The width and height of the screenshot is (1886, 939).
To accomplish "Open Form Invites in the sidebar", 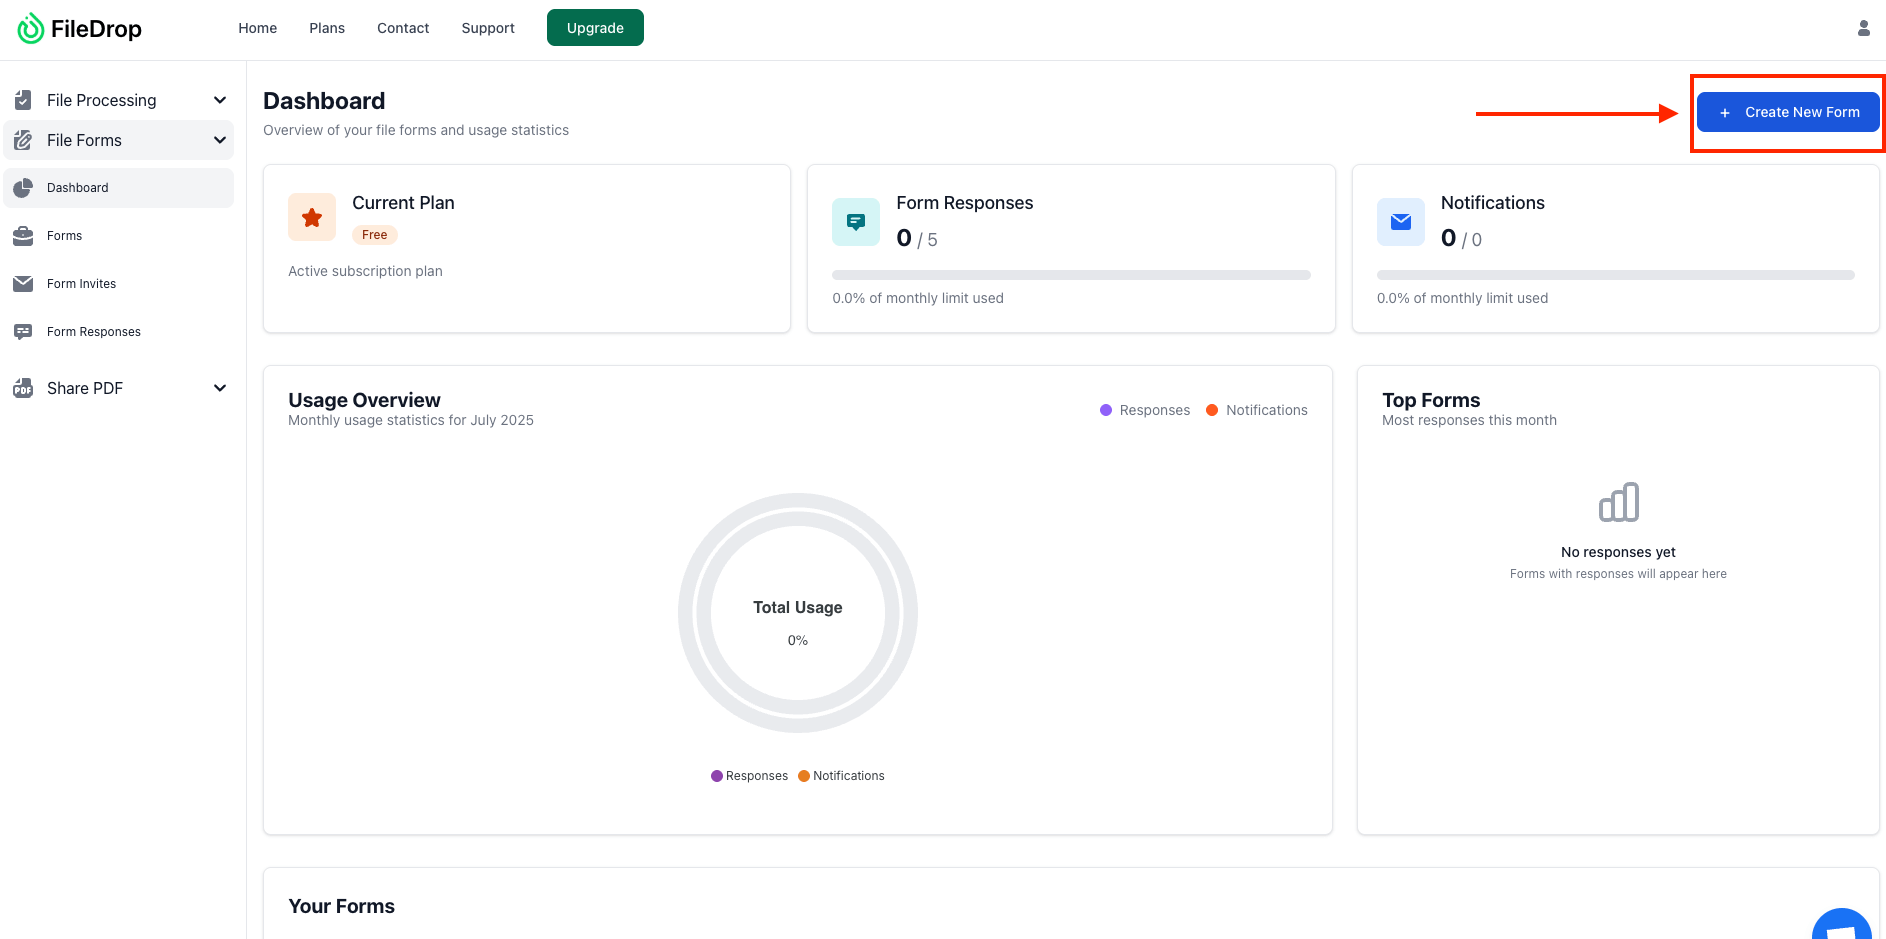I will click(x=119, y=284).
